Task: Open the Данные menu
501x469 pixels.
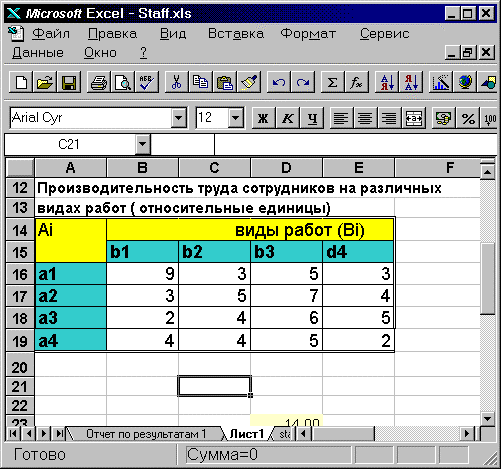Action: [38, 53]
